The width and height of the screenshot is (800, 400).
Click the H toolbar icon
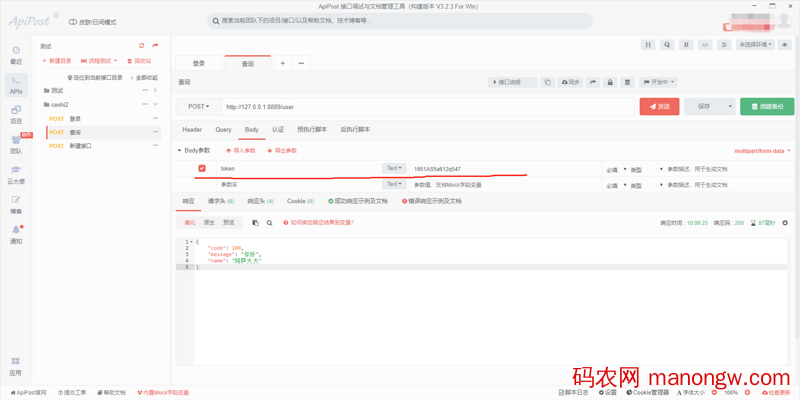(648, 44)
